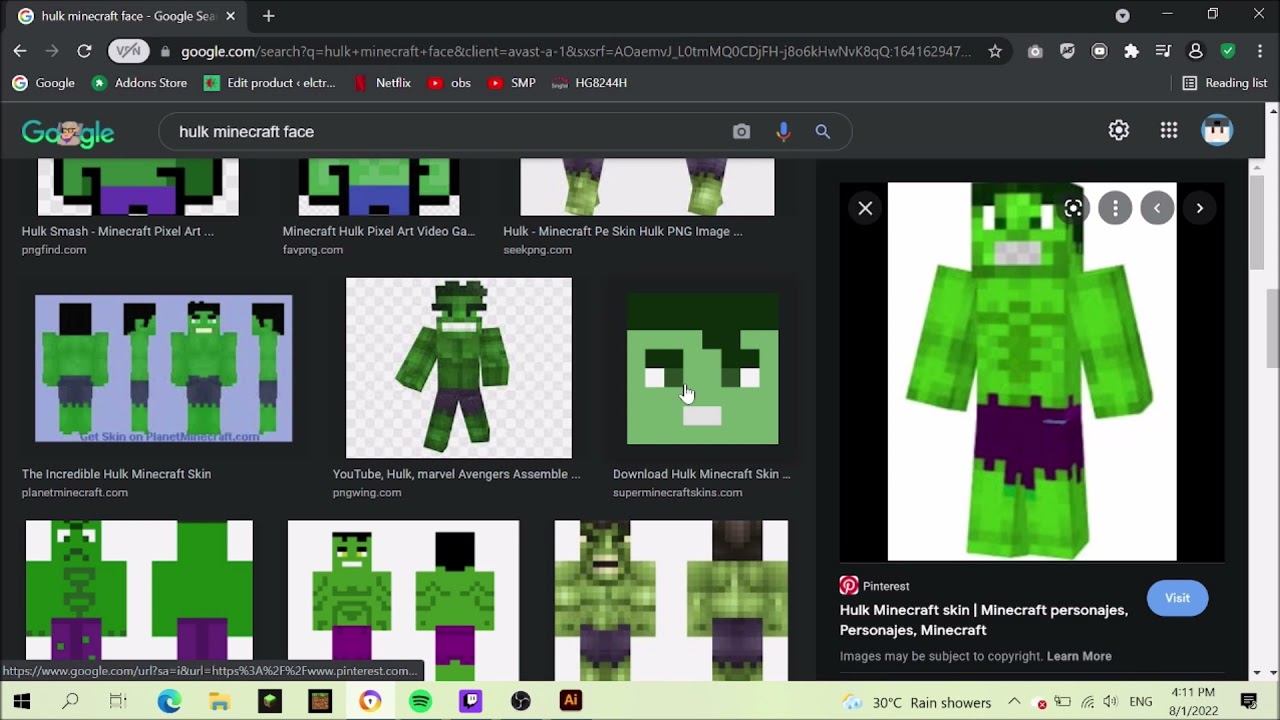Click the Visit button

click(1177, 598)
